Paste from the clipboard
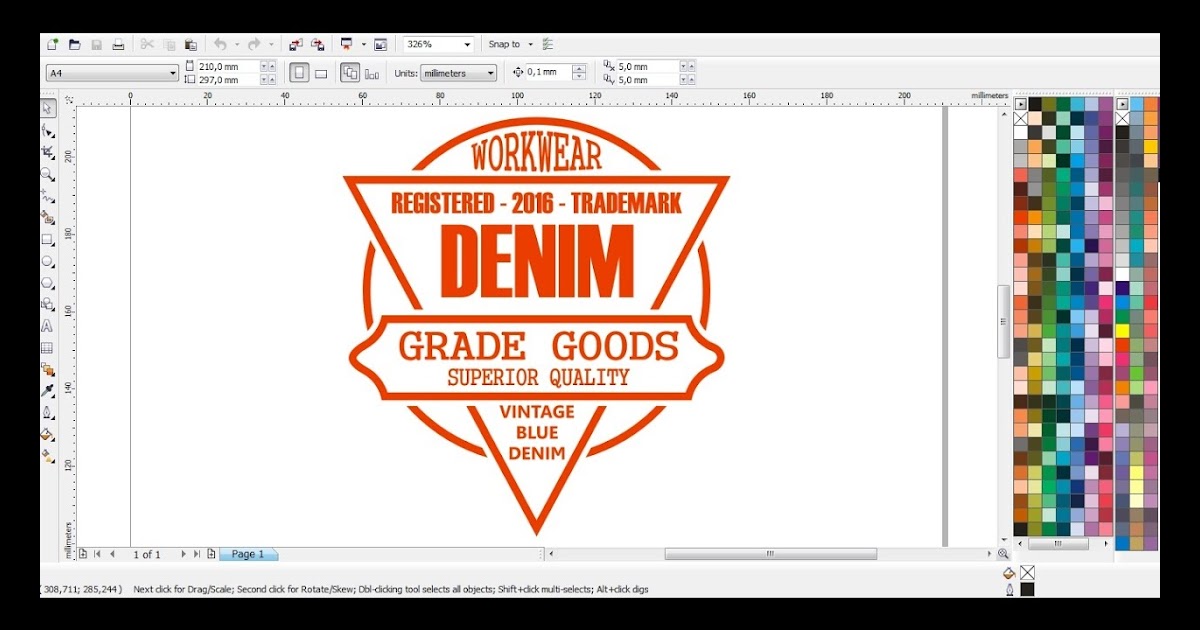The height and width of the screenshot is (630, 1200). pos(190,44)
